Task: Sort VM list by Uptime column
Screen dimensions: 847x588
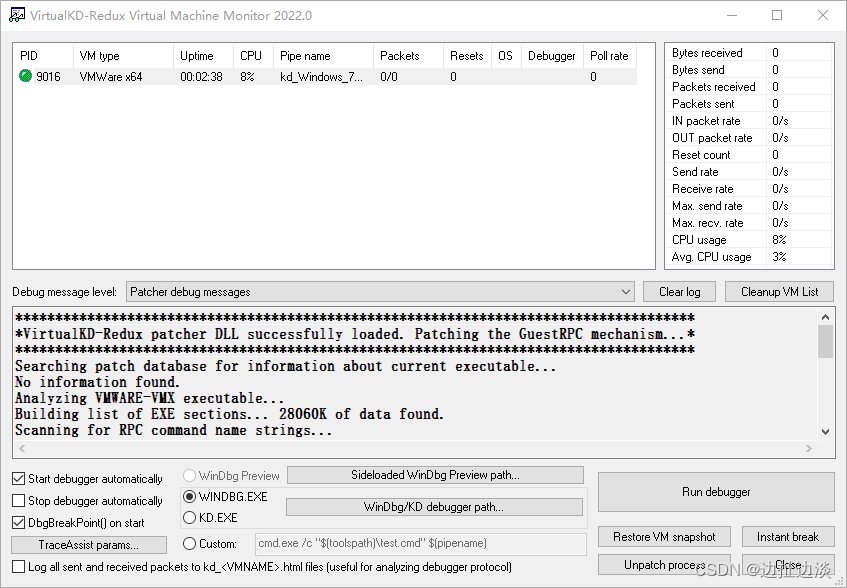Action: click(204, 56)
